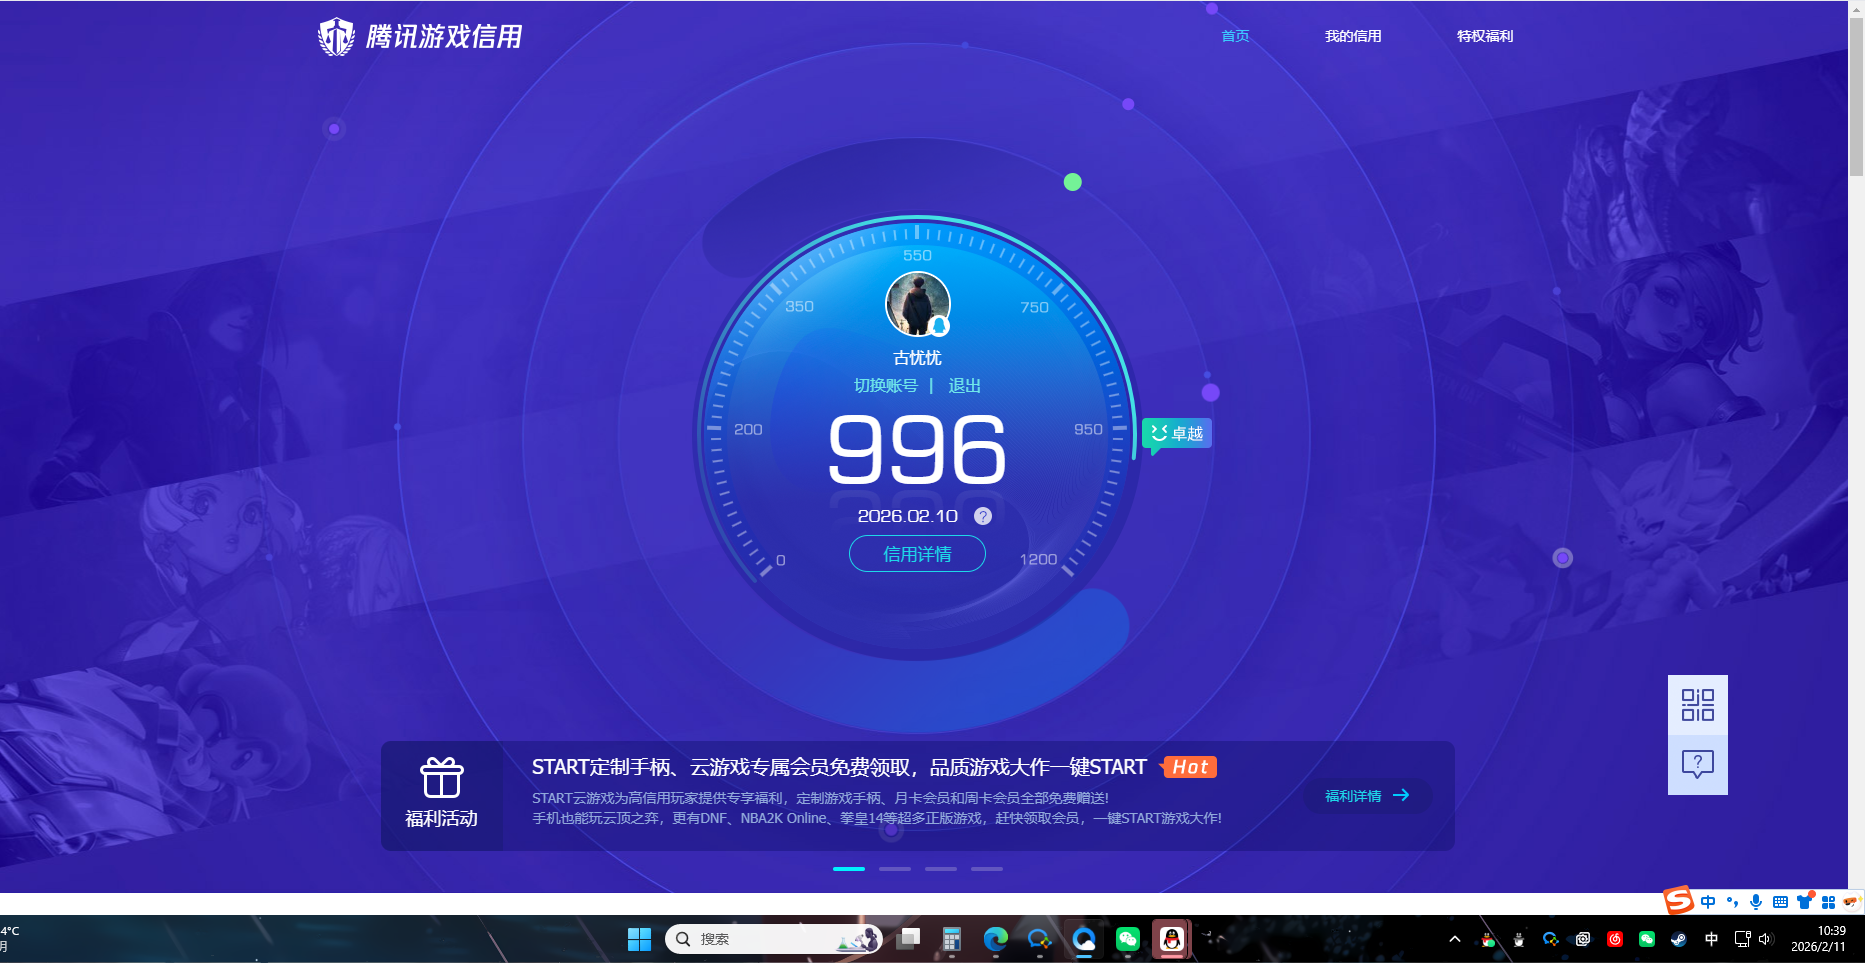This screenshot has width=1865, height=963.
Task: Click the gift icon for 福利活动
Action: click(441, 778)
